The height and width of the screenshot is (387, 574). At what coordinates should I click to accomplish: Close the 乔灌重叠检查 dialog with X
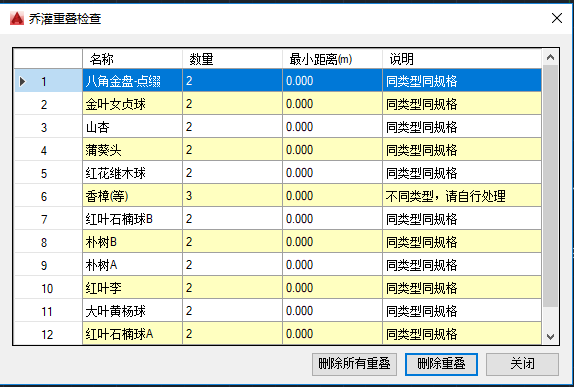[x=557, y=18]
